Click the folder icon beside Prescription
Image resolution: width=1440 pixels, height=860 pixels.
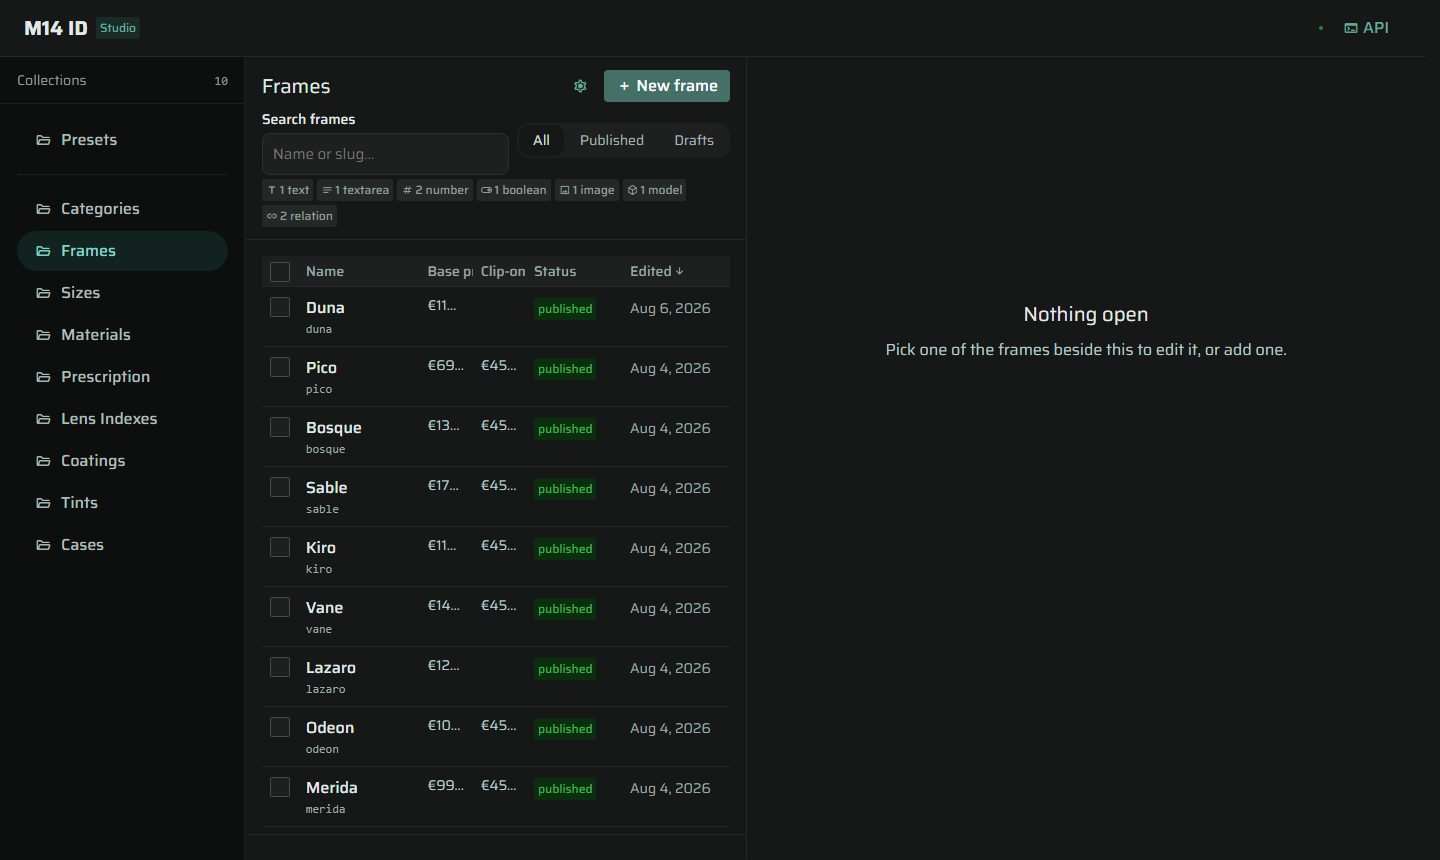pyautogui.click(x=43, y=377)
